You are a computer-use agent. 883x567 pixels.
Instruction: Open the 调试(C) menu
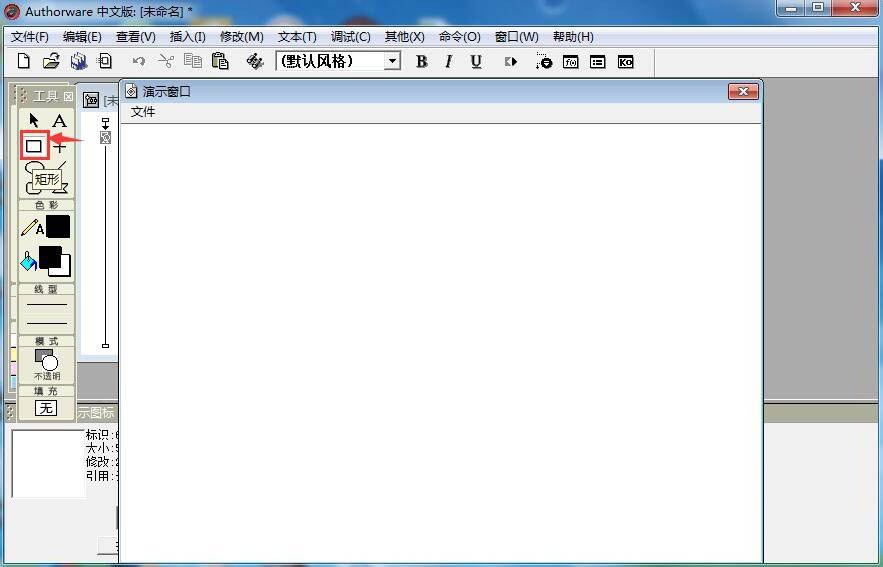[350, 37]
